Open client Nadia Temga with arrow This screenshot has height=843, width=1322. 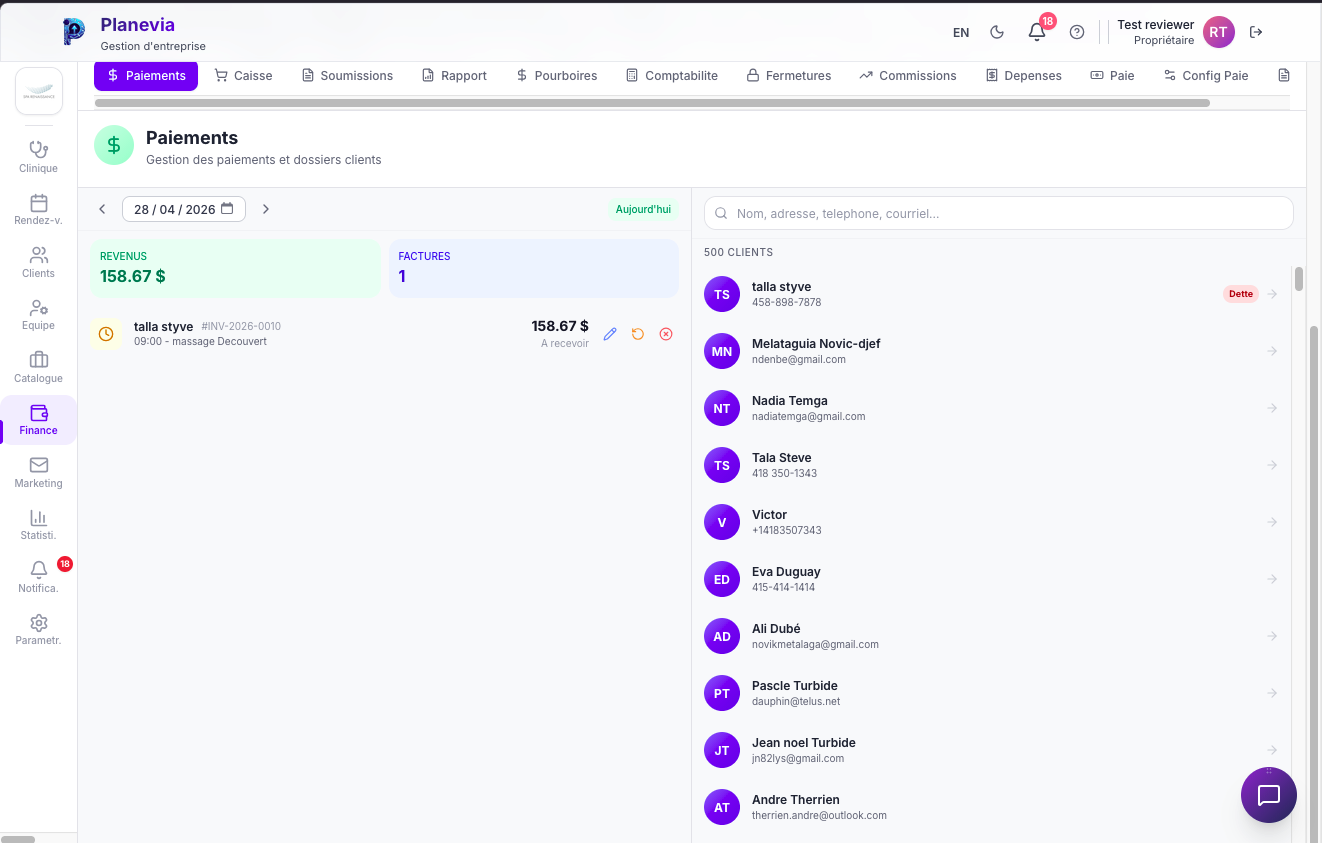coord(1272,408)
